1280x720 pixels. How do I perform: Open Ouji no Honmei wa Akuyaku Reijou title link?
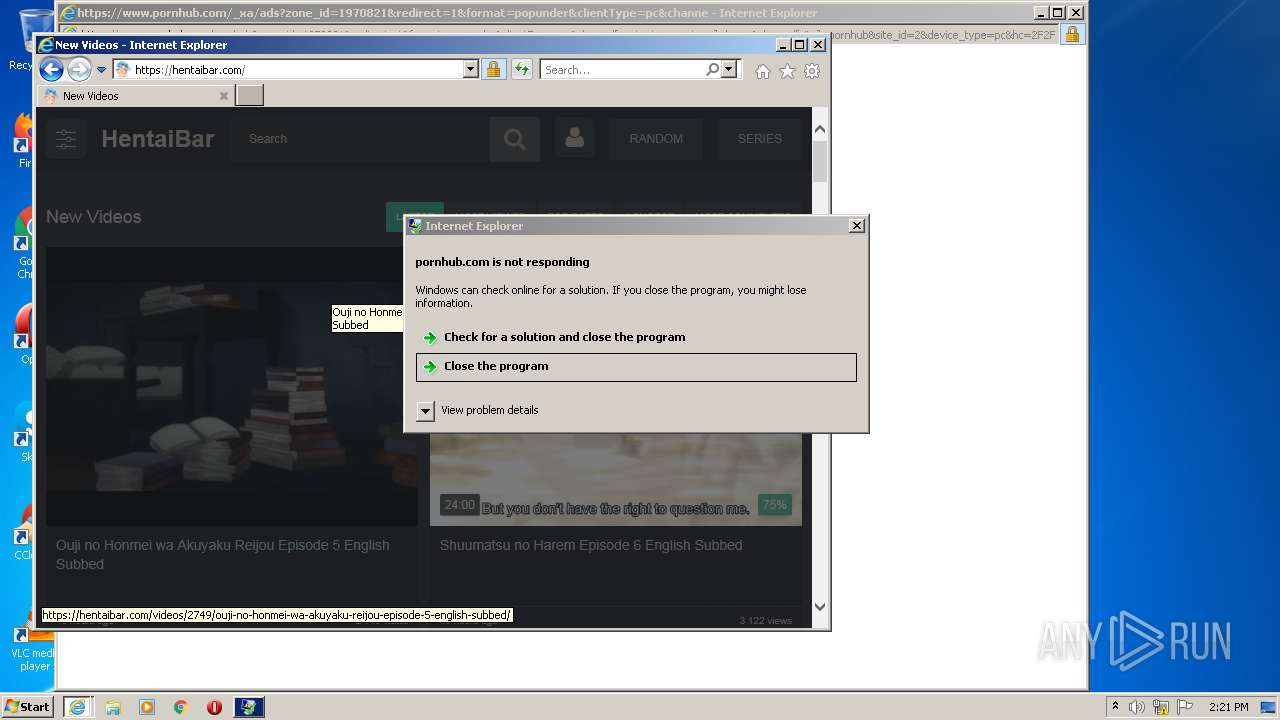[x=222, y=555]
